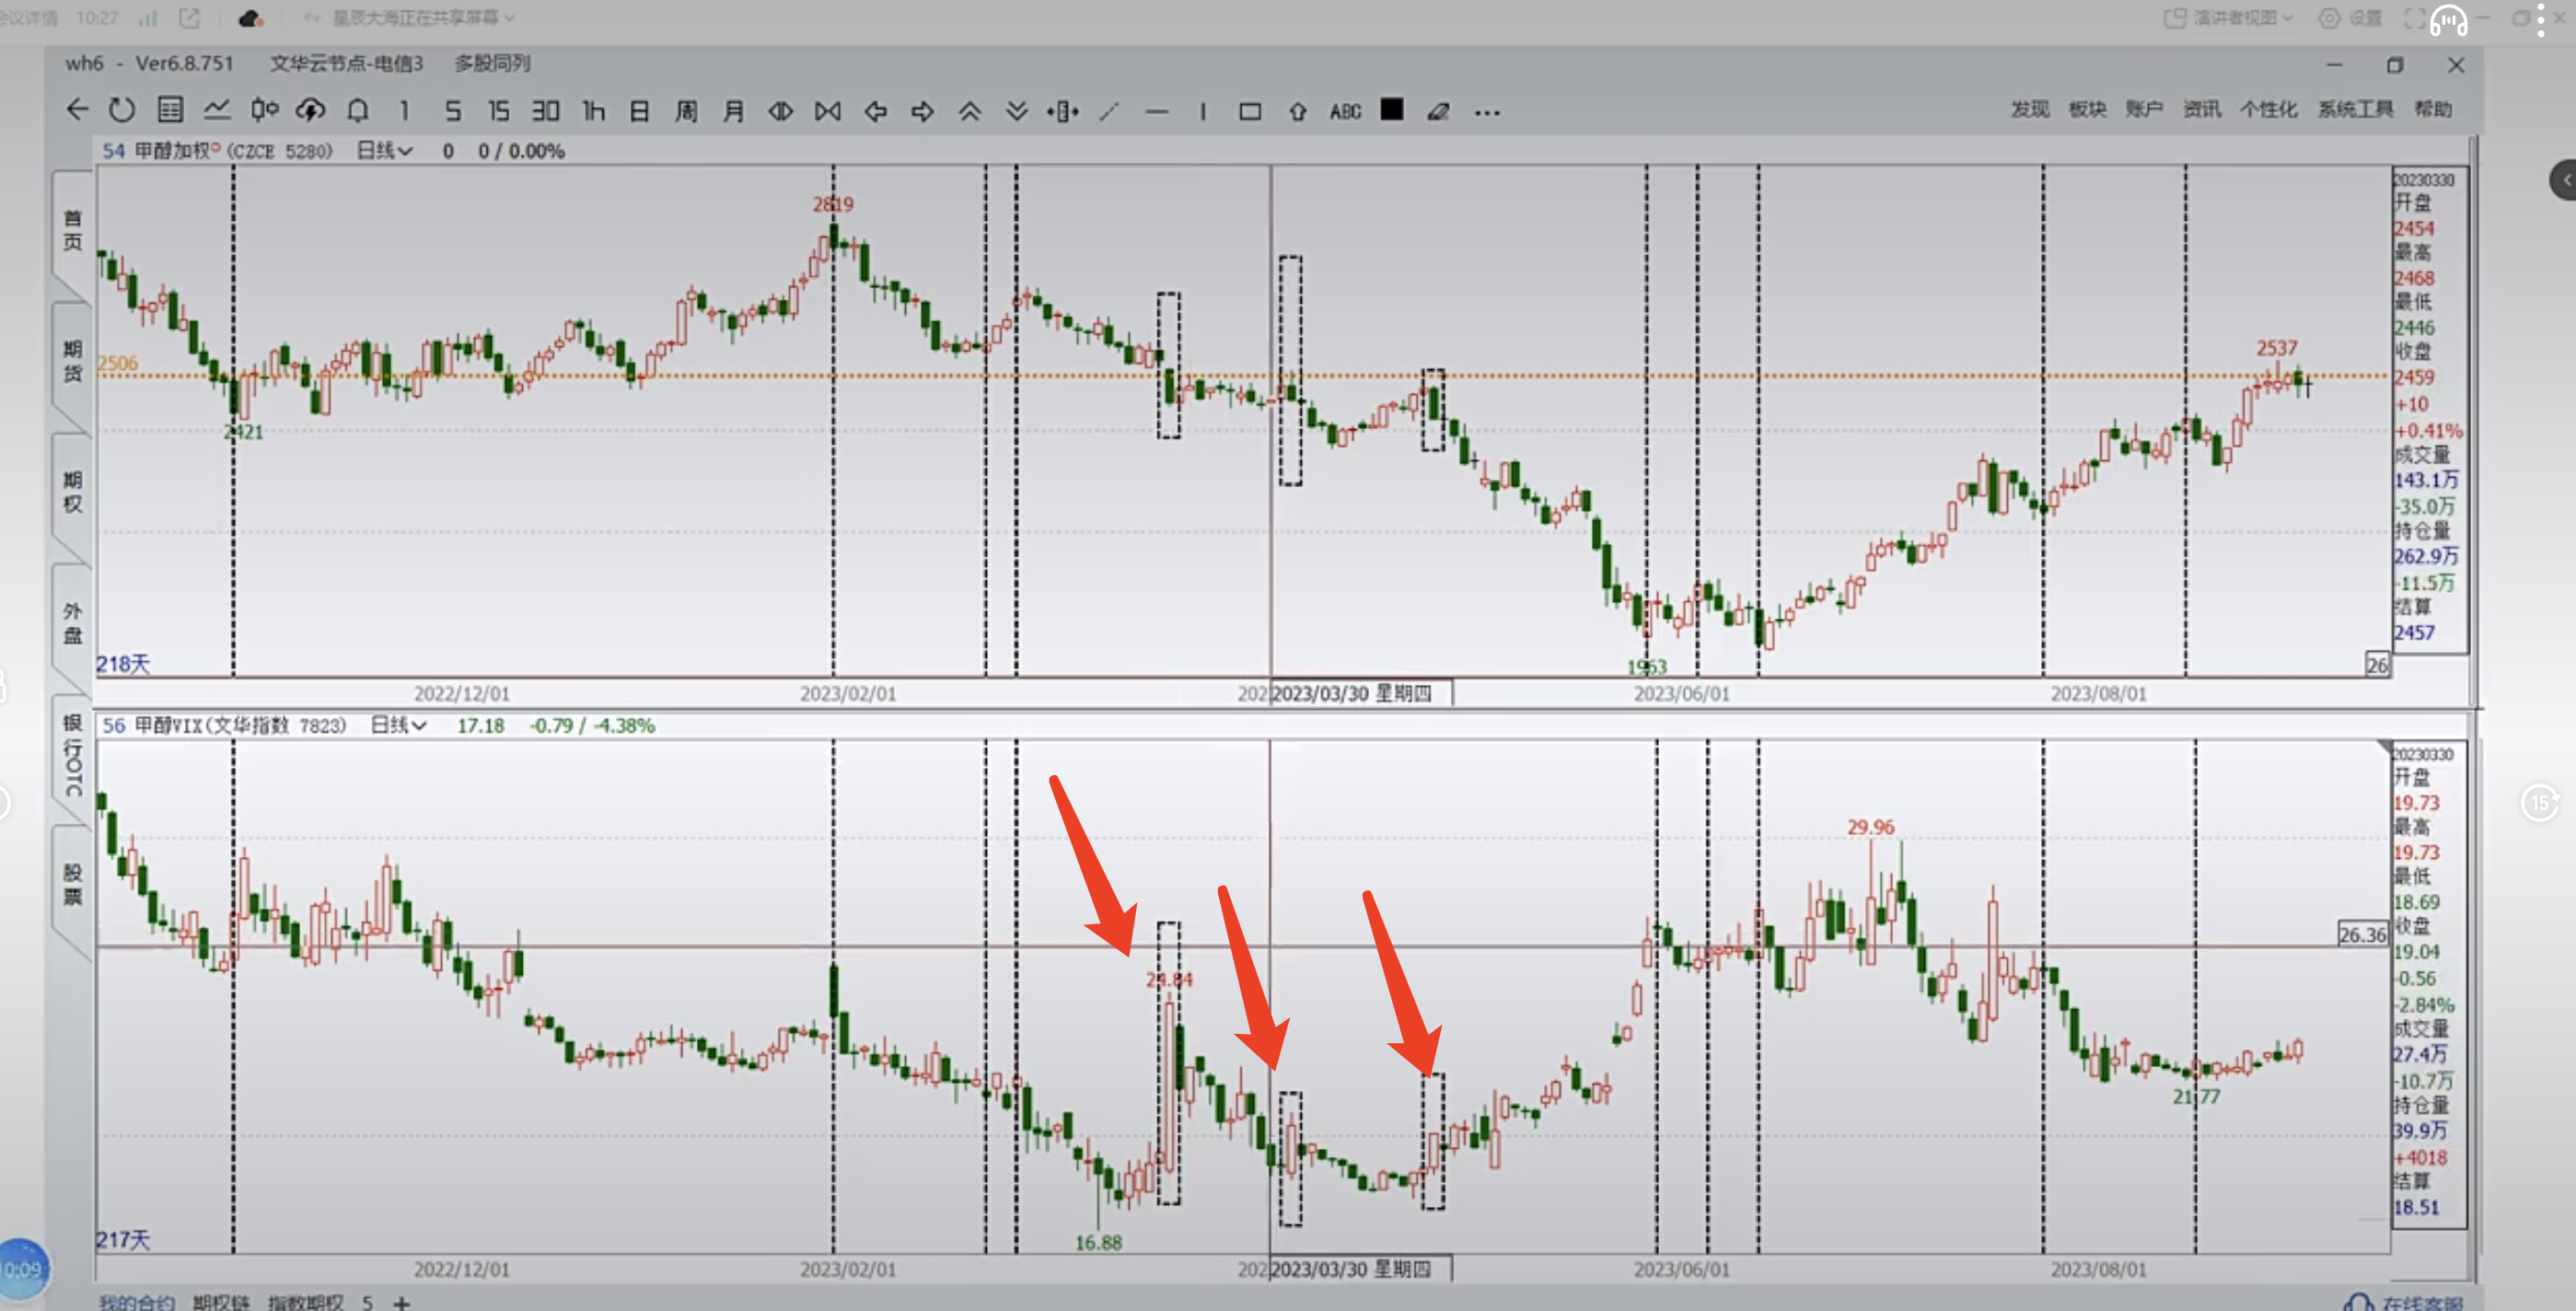2576x1311 pixels.
Task: Switch to 1h chart period
Action: tap(593, 110)
